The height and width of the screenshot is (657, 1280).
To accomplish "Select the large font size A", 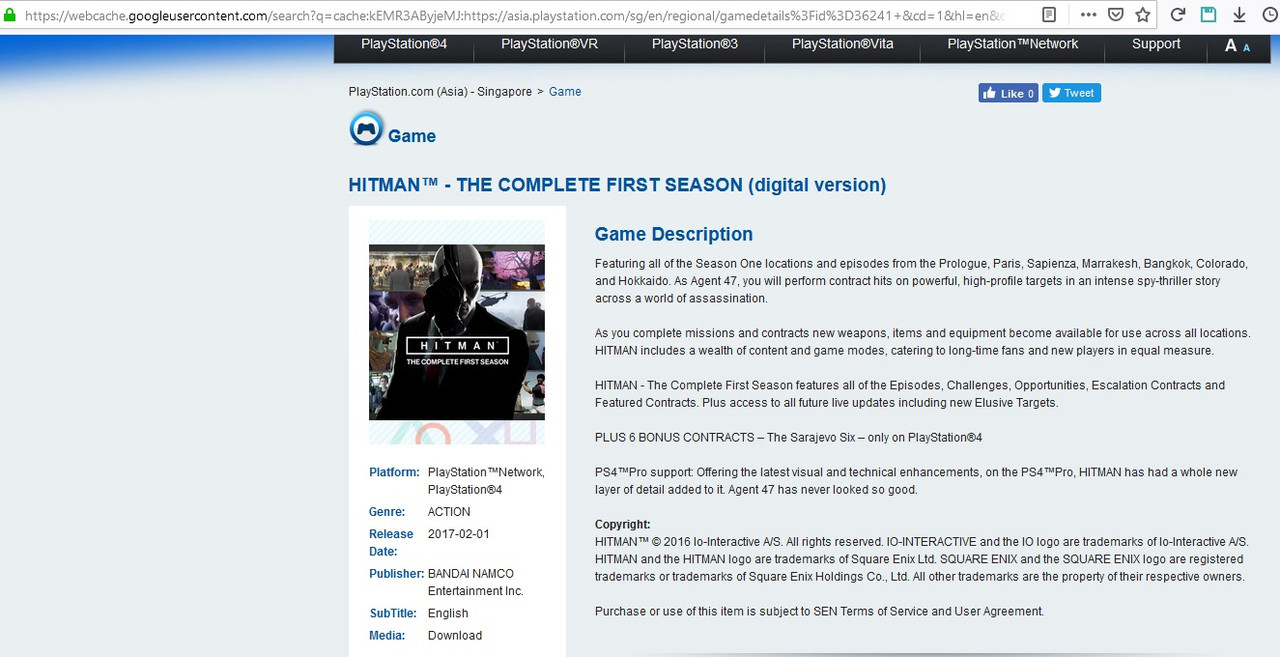I will point(1231,46).
